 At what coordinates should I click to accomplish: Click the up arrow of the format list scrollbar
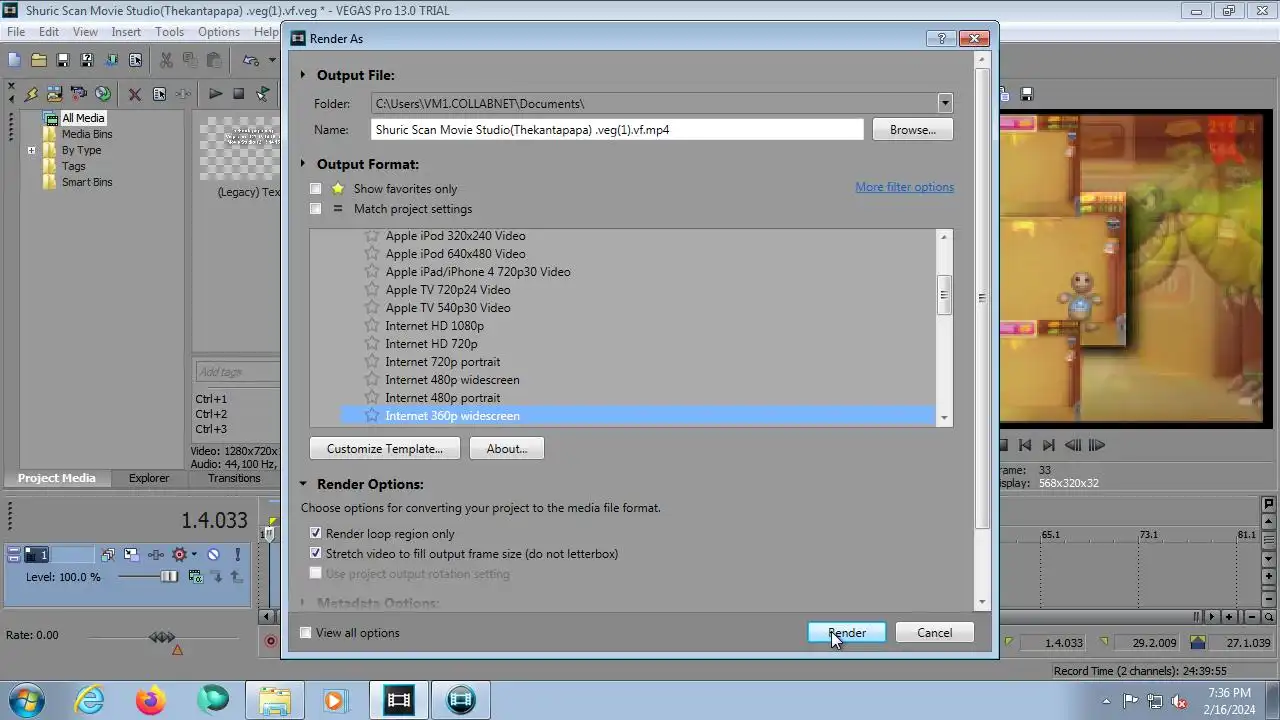[x=943, y=237]
